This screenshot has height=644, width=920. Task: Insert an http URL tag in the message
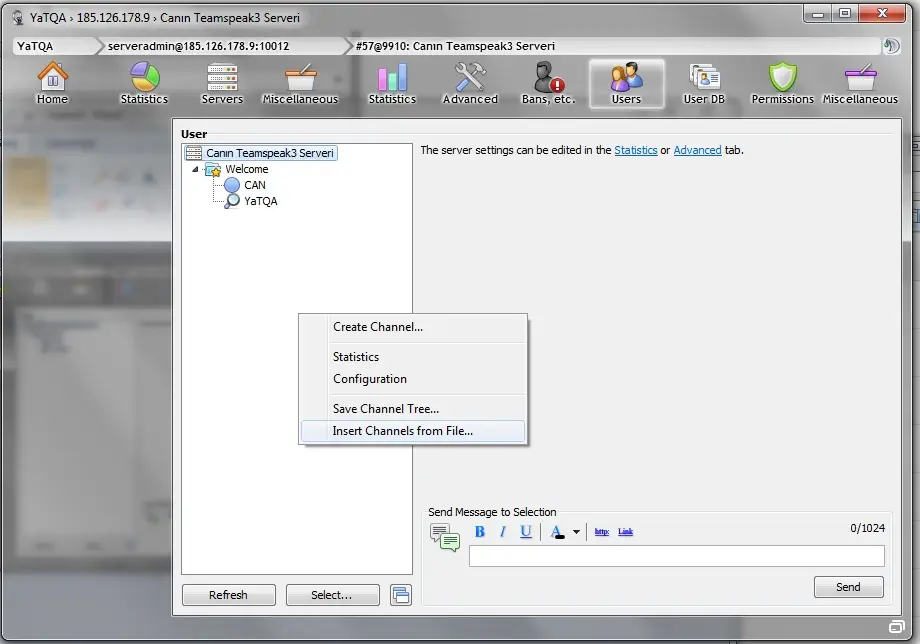click(x=601, y=531)
